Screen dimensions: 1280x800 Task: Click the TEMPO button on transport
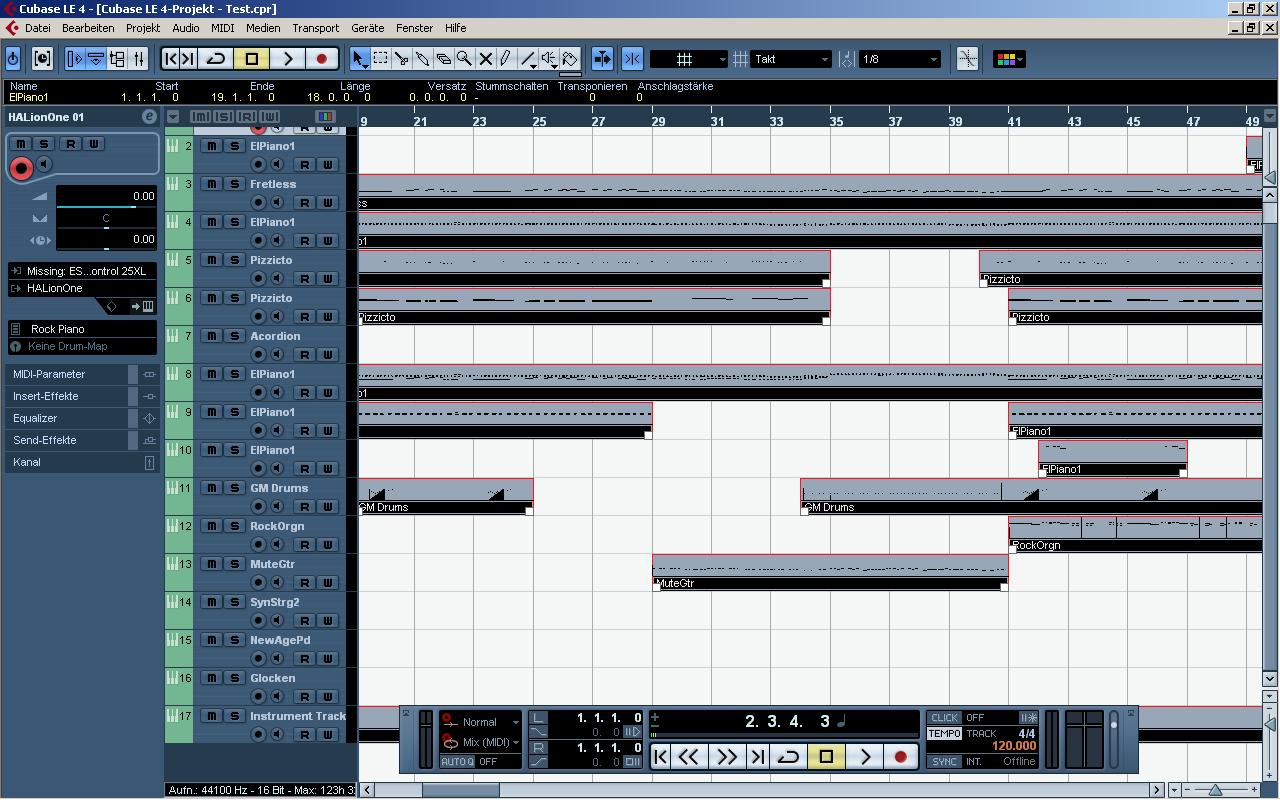[944, 734]
